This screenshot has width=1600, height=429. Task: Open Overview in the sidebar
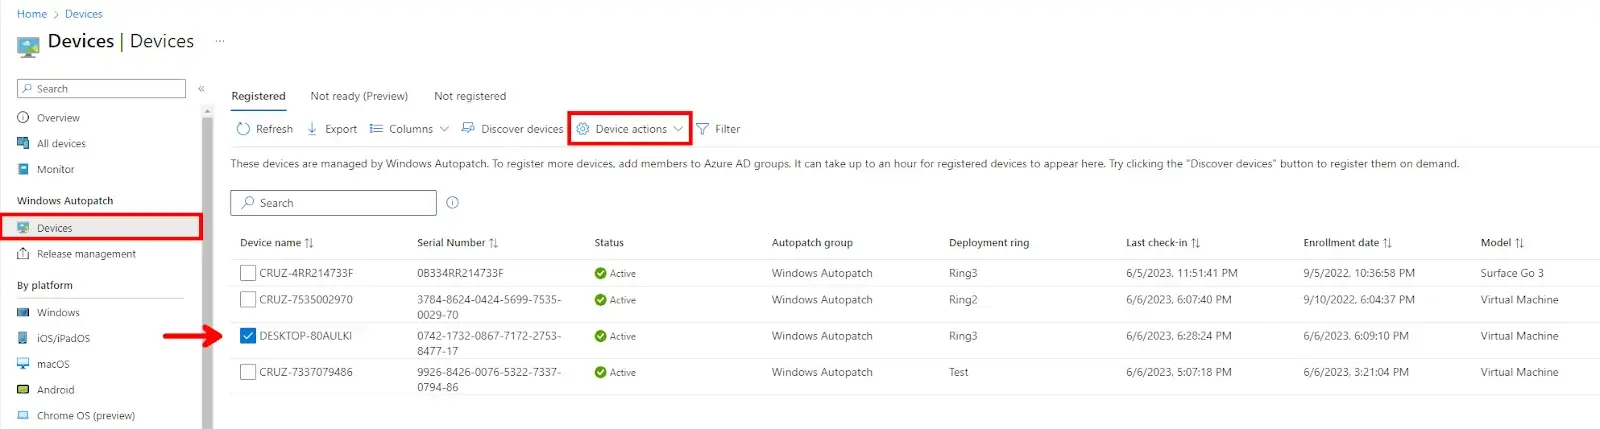58,117
